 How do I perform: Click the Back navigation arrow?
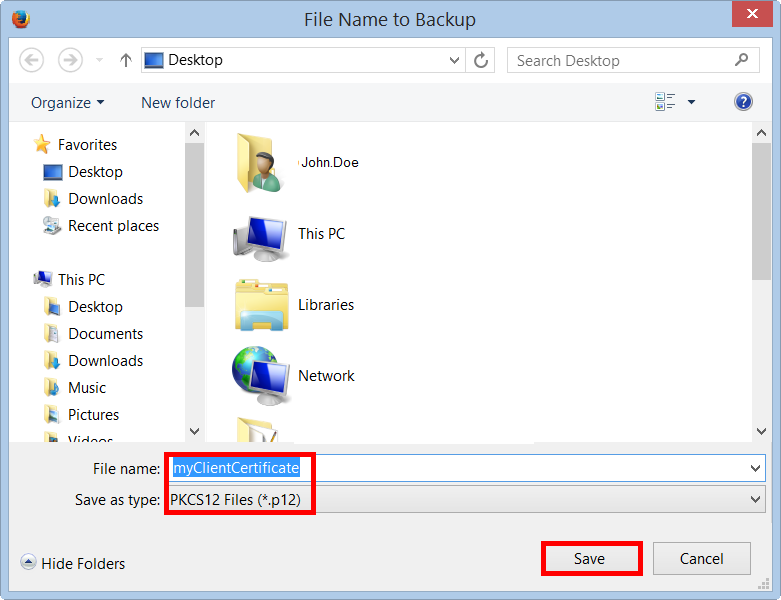tap(32, 60)
